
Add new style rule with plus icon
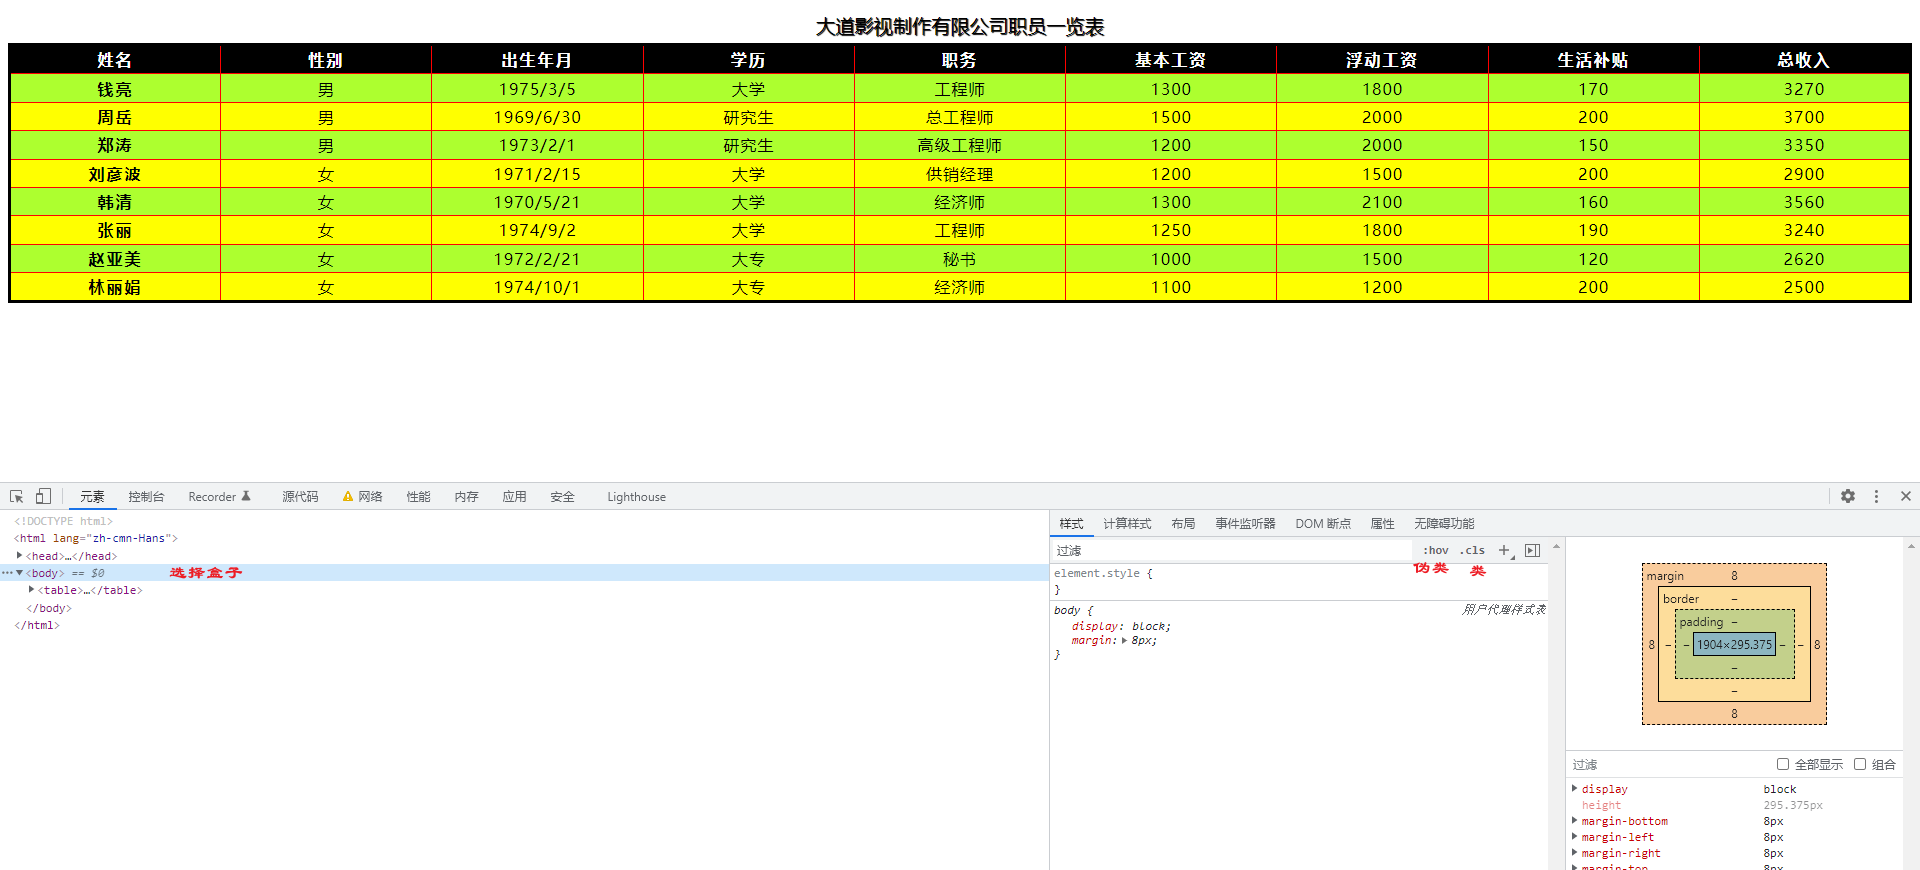pos(1504,551)
